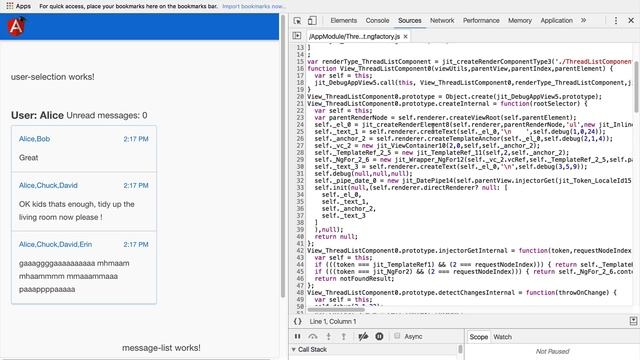
Task: Open the Network tab
Action: [442, 20]
